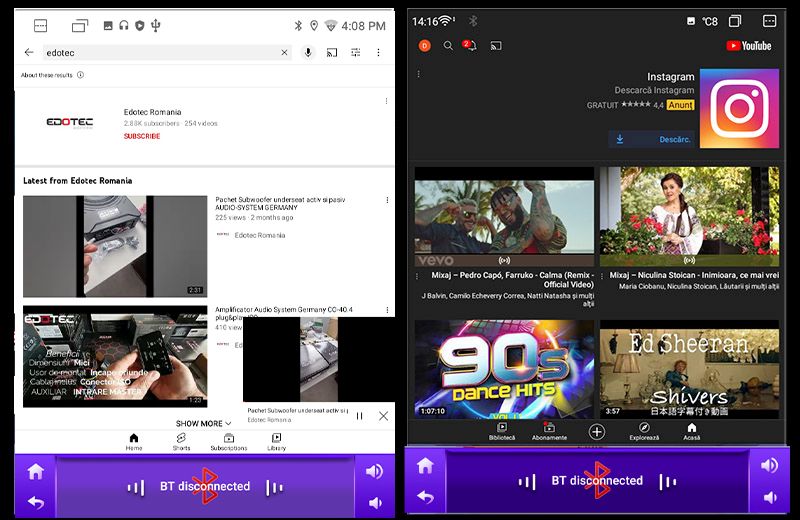
Task: Open options for Amplificator Audio System video
Action: click(387, 310)
